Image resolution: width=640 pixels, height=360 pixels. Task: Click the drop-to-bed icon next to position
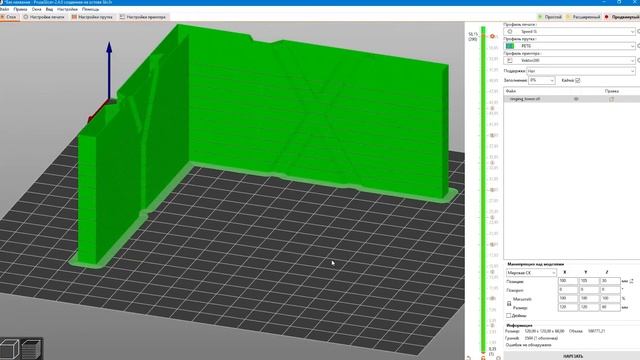coord(632,281)
